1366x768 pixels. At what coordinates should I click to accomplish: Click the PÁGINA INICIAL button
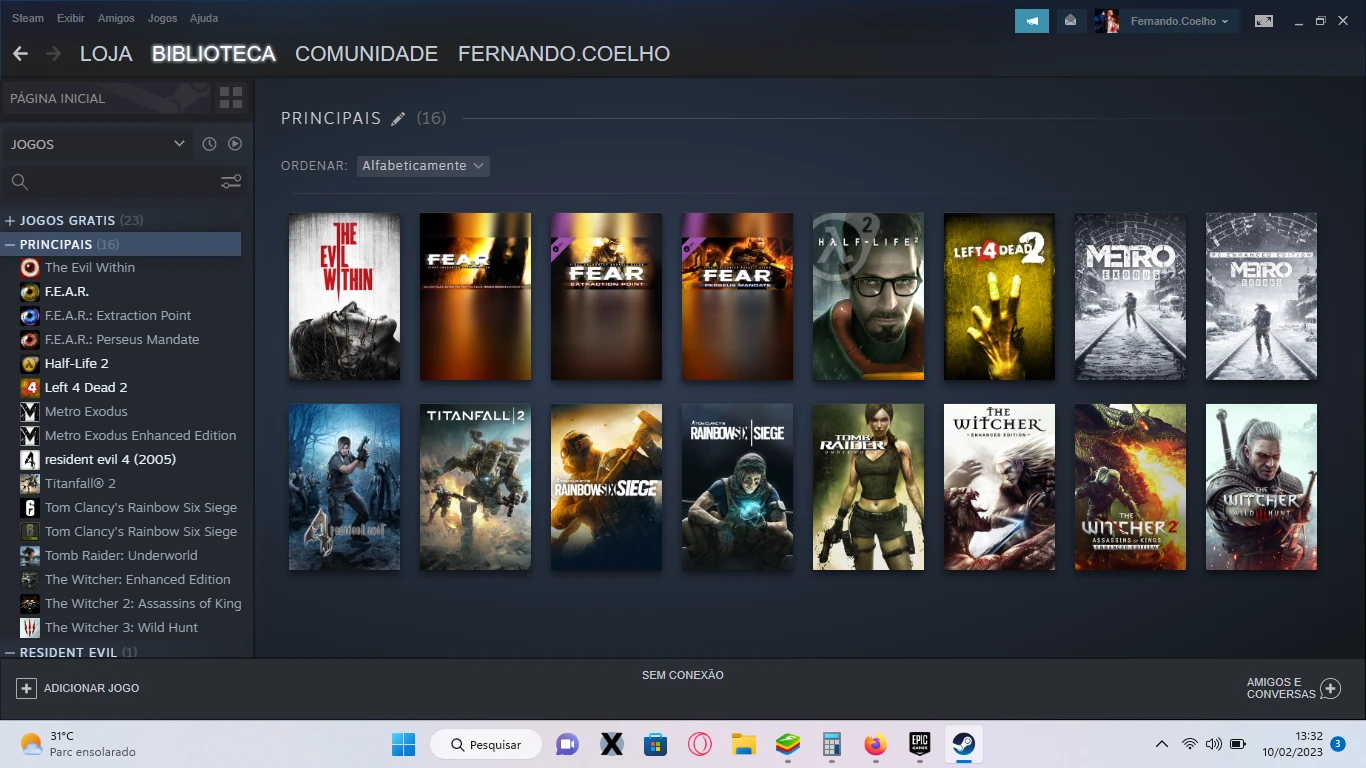(x=107, y=98)
